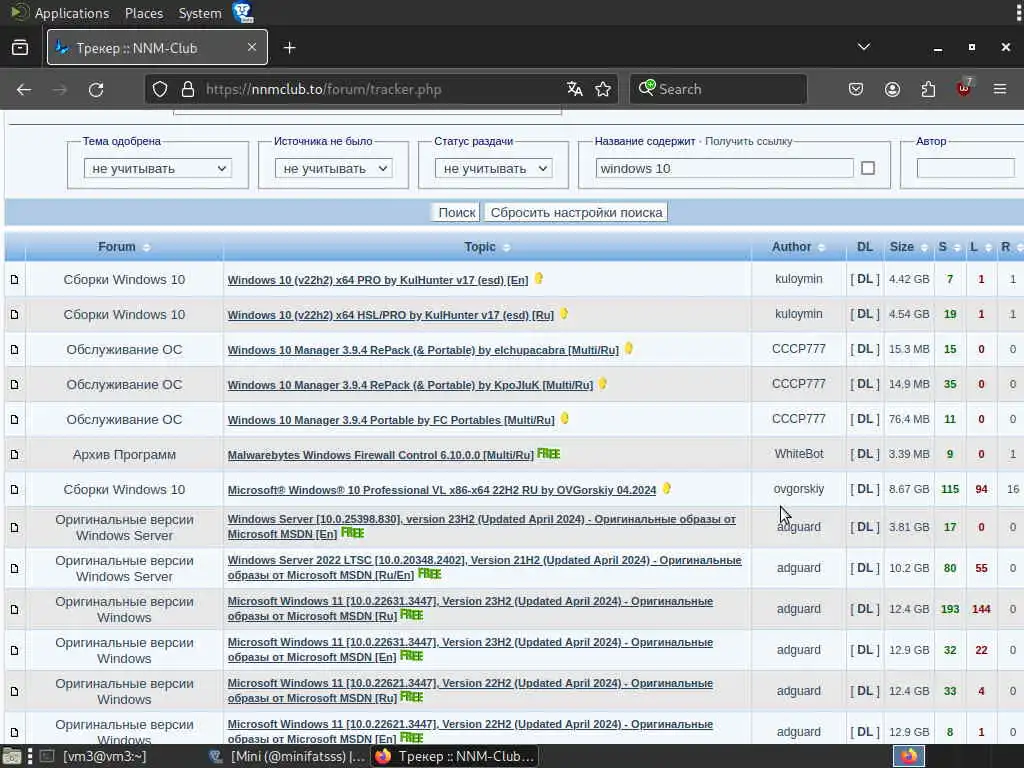Click the uBlock extension icon
The height and width of the screenshot is (768, 1024).
click(x=964, y=88)
